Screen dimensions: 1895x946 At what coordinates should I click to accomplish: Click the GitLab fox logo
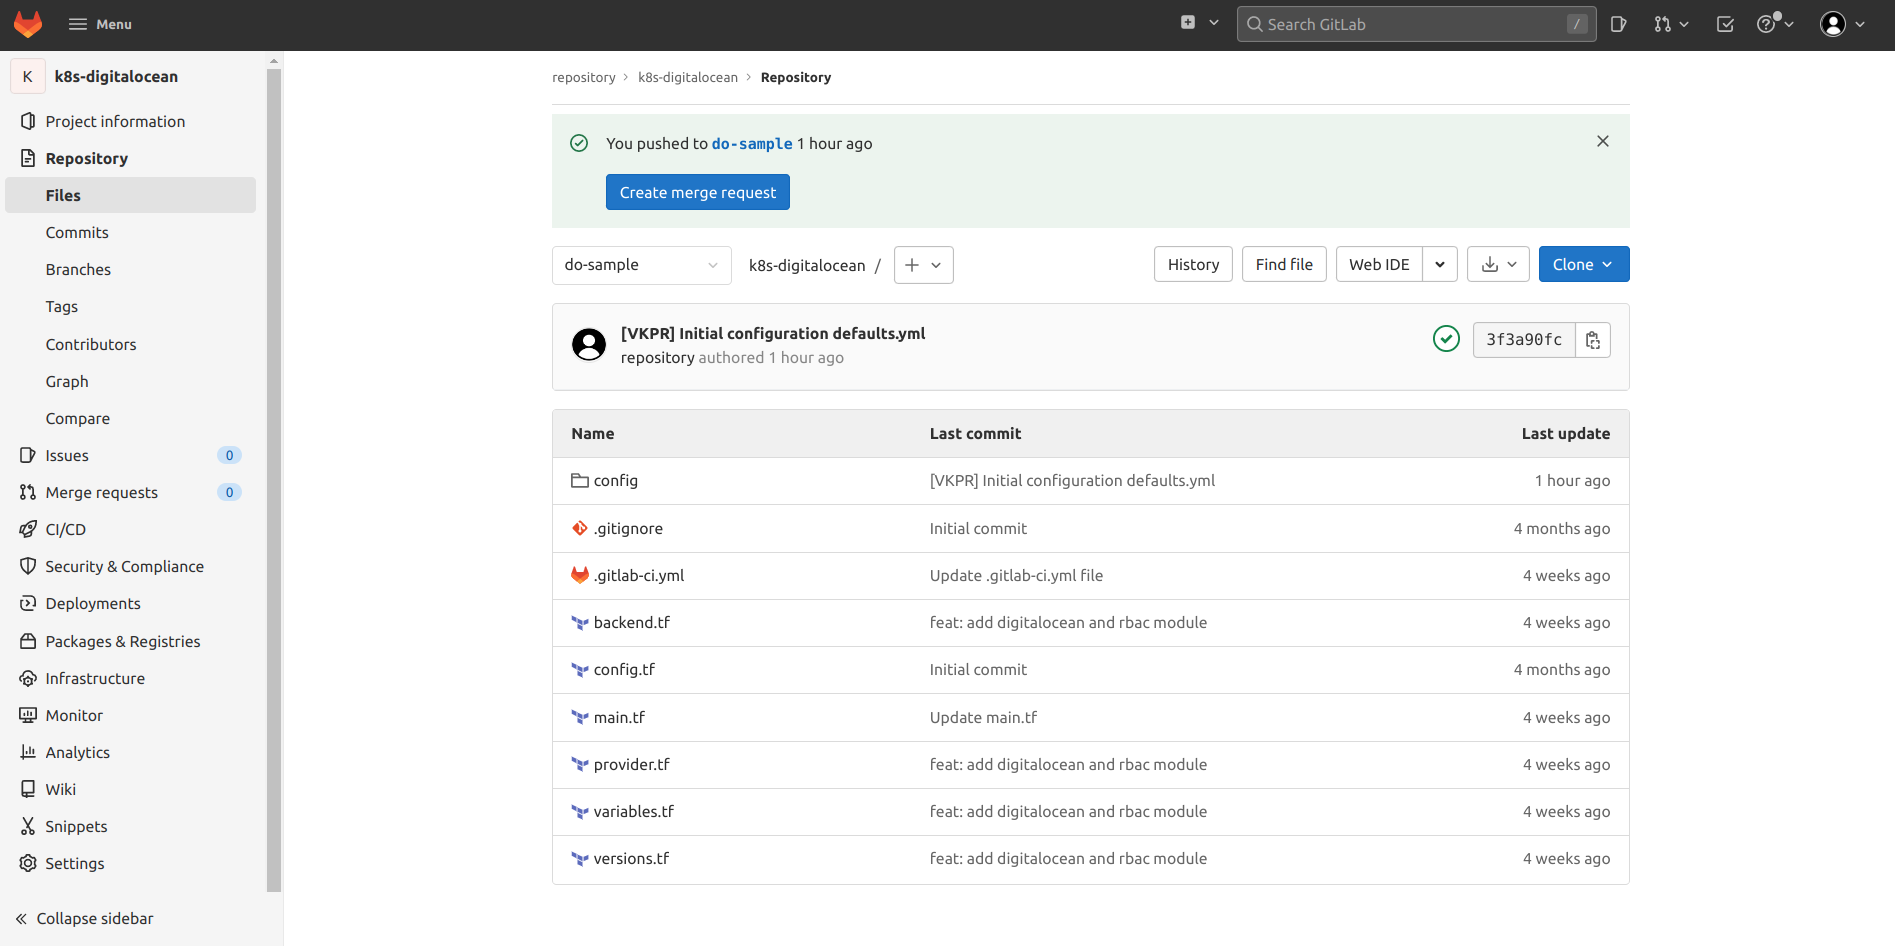point(28,24)
